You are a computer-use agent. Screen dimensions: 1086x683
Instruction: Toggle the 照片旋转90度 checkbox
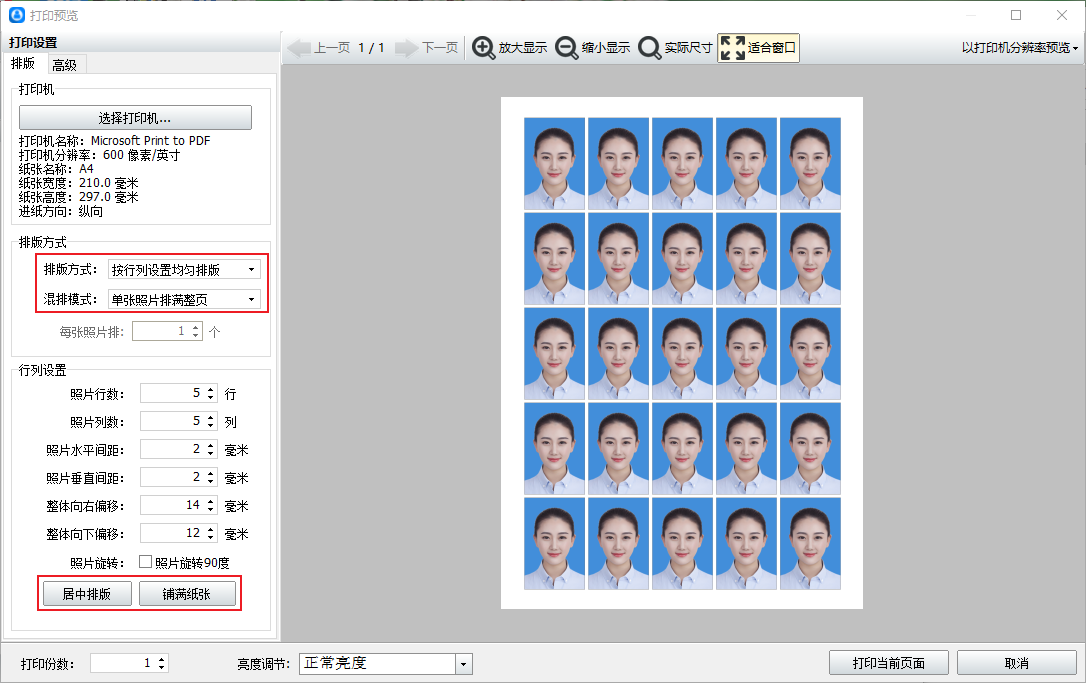point(145,562)
